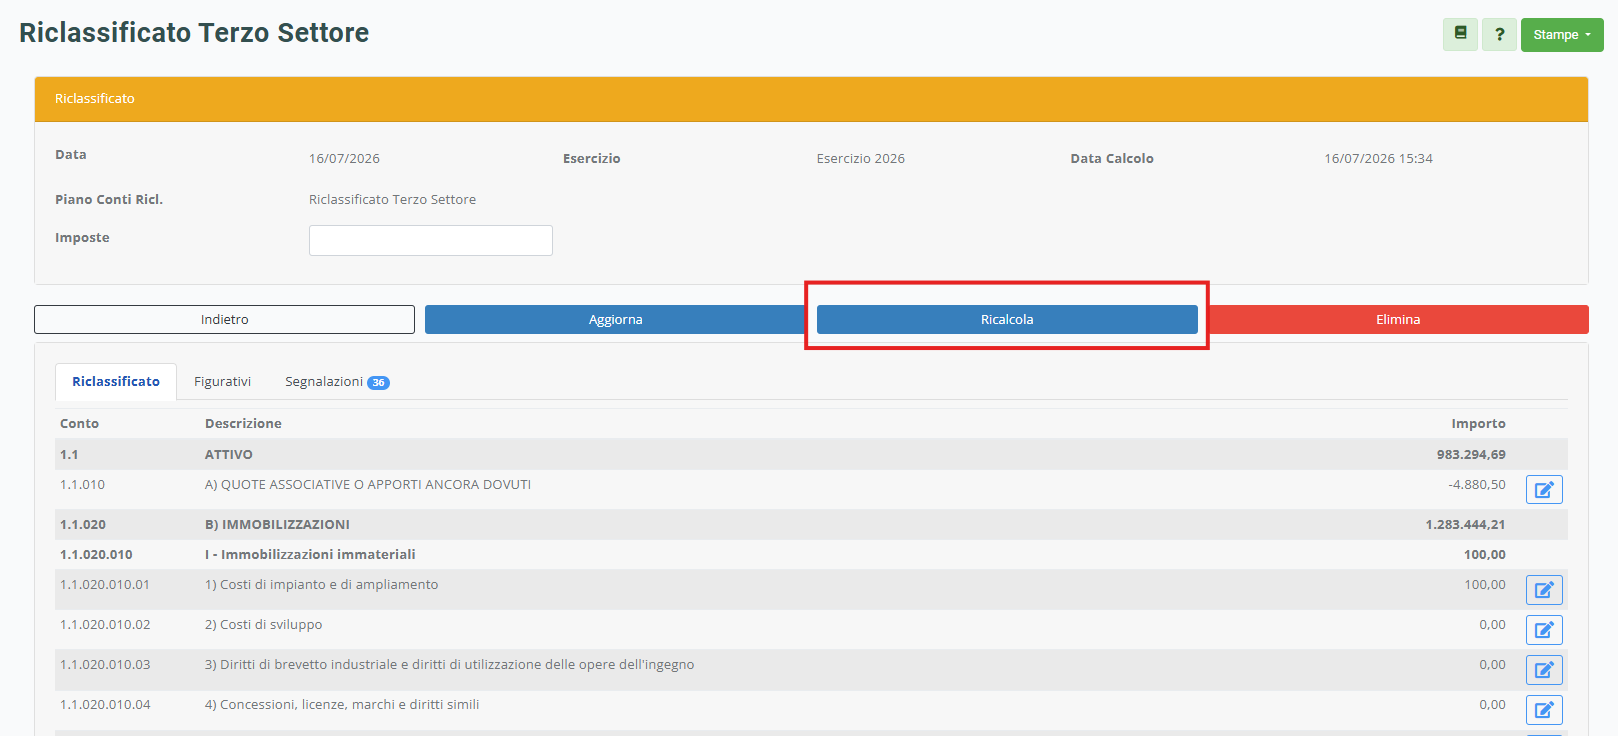Click inside the Imposte input field

click(x=431, y=240)
